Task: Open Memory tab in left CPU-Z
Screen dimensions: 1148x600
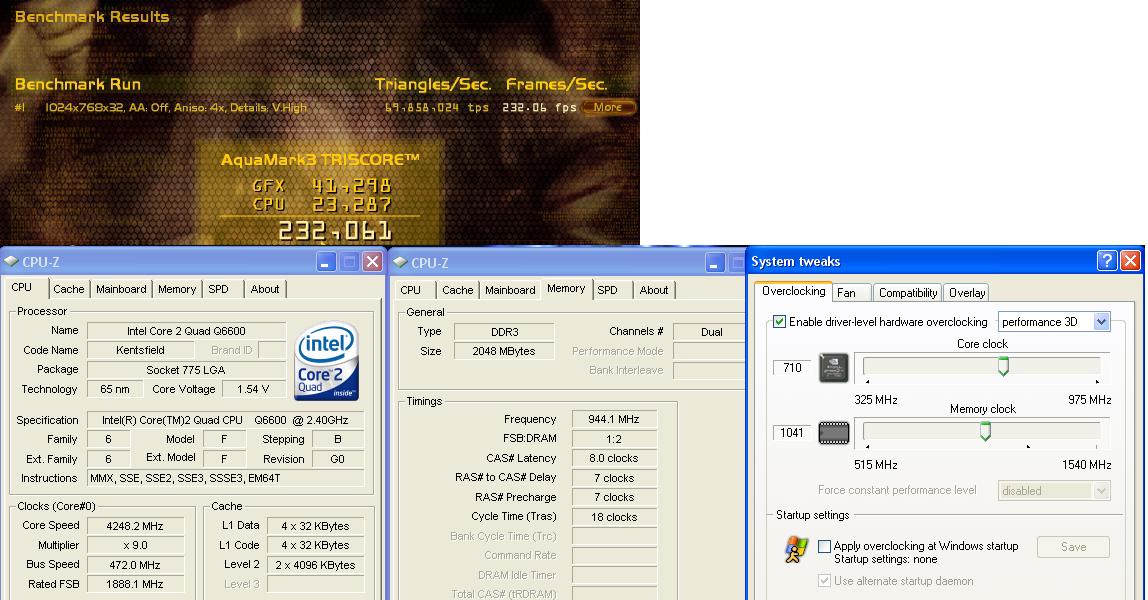Action: click(177, 289)
